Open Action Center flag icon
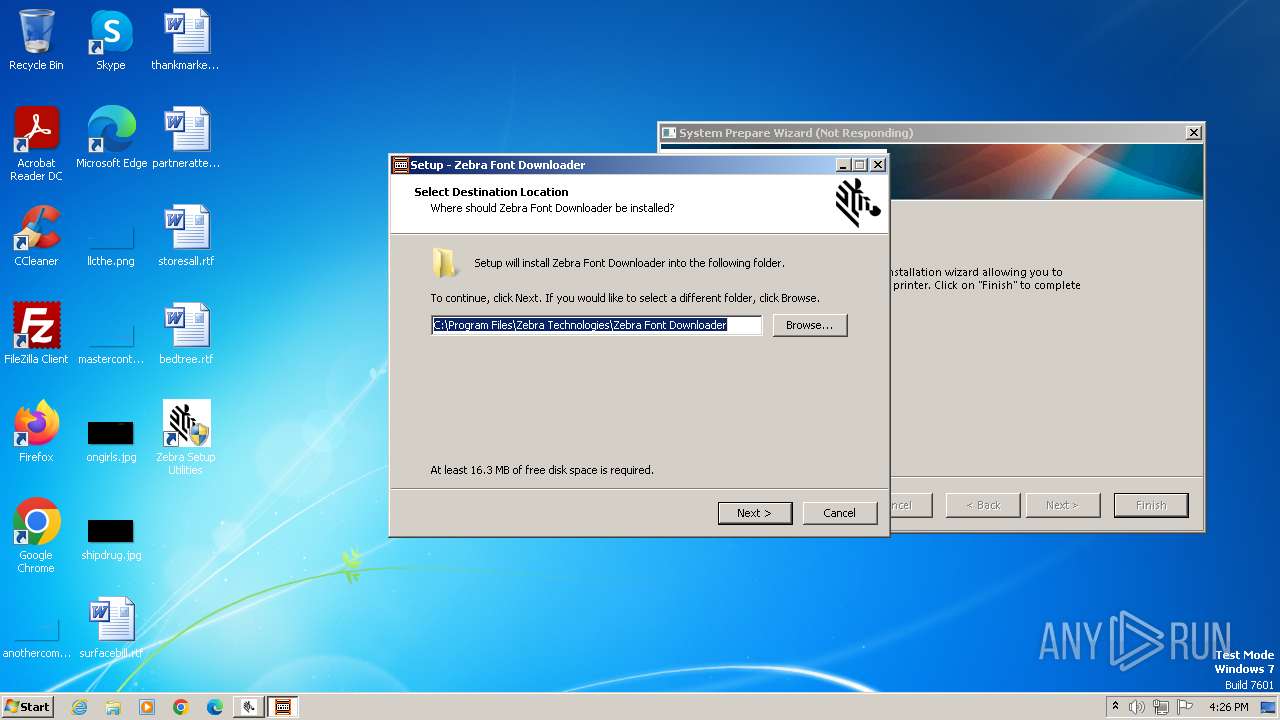Image resolution: width=1280 pixels, height=720 pixels. [1185, 707]
